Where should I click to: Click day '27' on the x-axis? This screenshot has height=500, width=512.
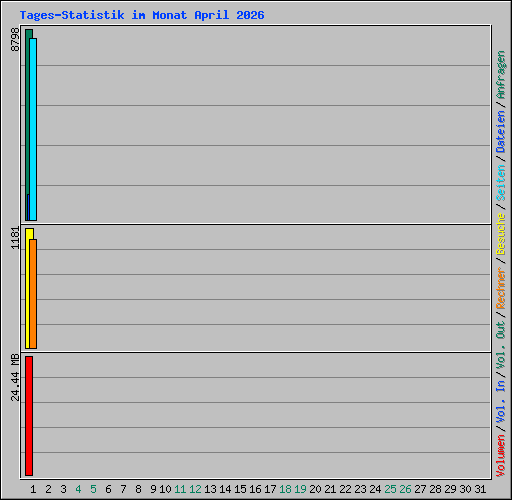coord(420,489)
